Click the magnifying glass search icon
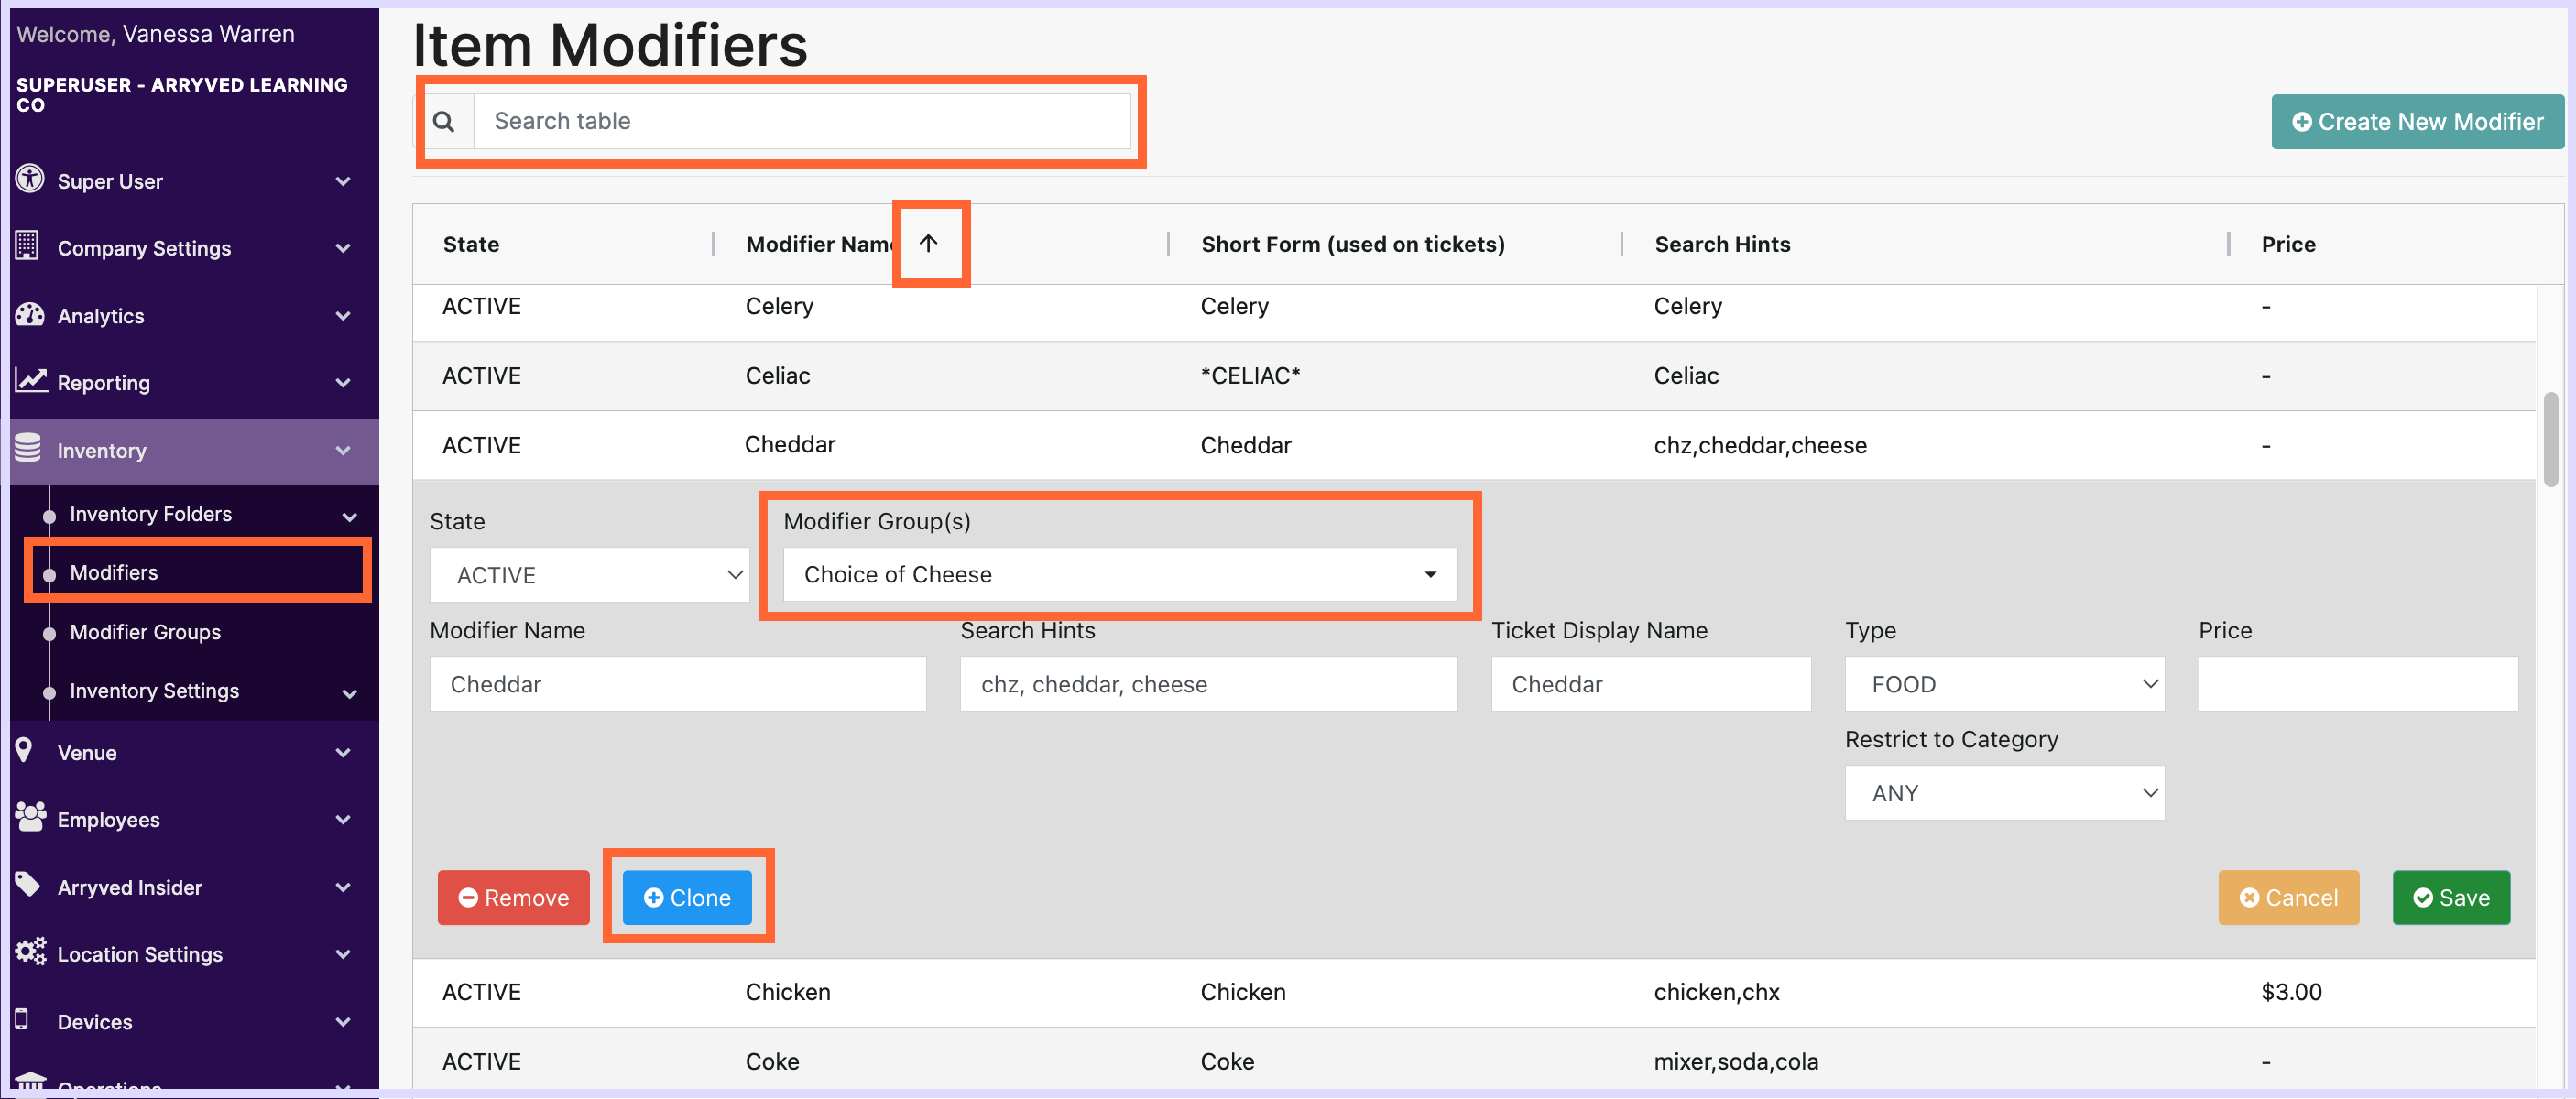The height and width of the screenshot is (1099, 2576). (444, 122)
